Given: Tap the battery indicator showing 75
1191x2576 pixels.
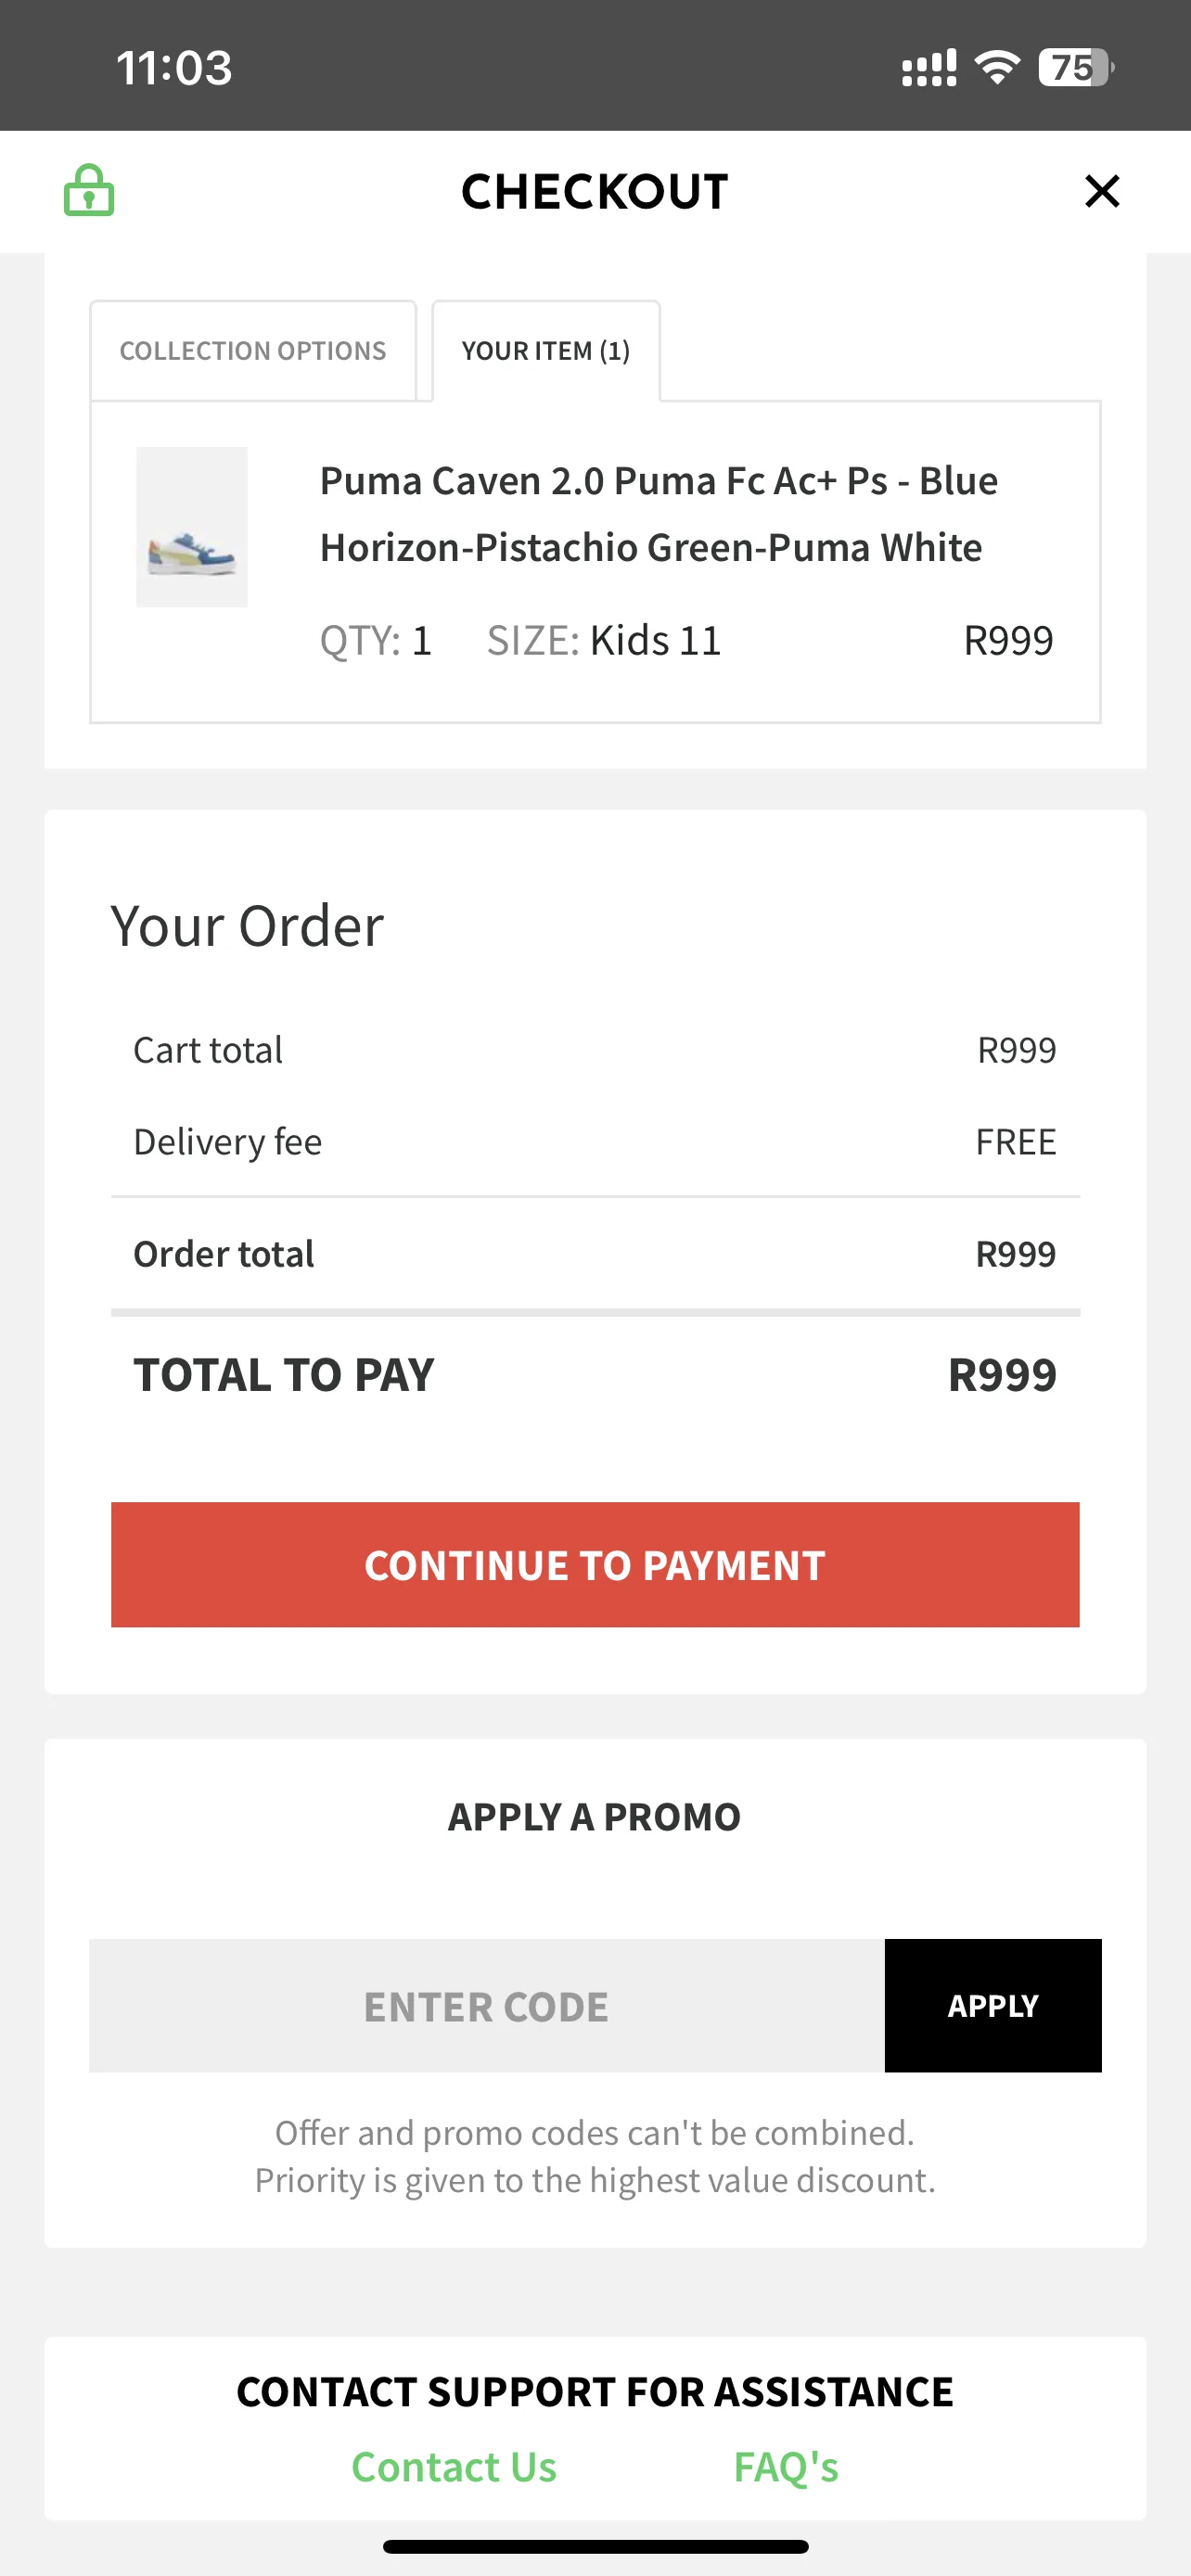Looking at the screenshot, I should click(1076, 67).
